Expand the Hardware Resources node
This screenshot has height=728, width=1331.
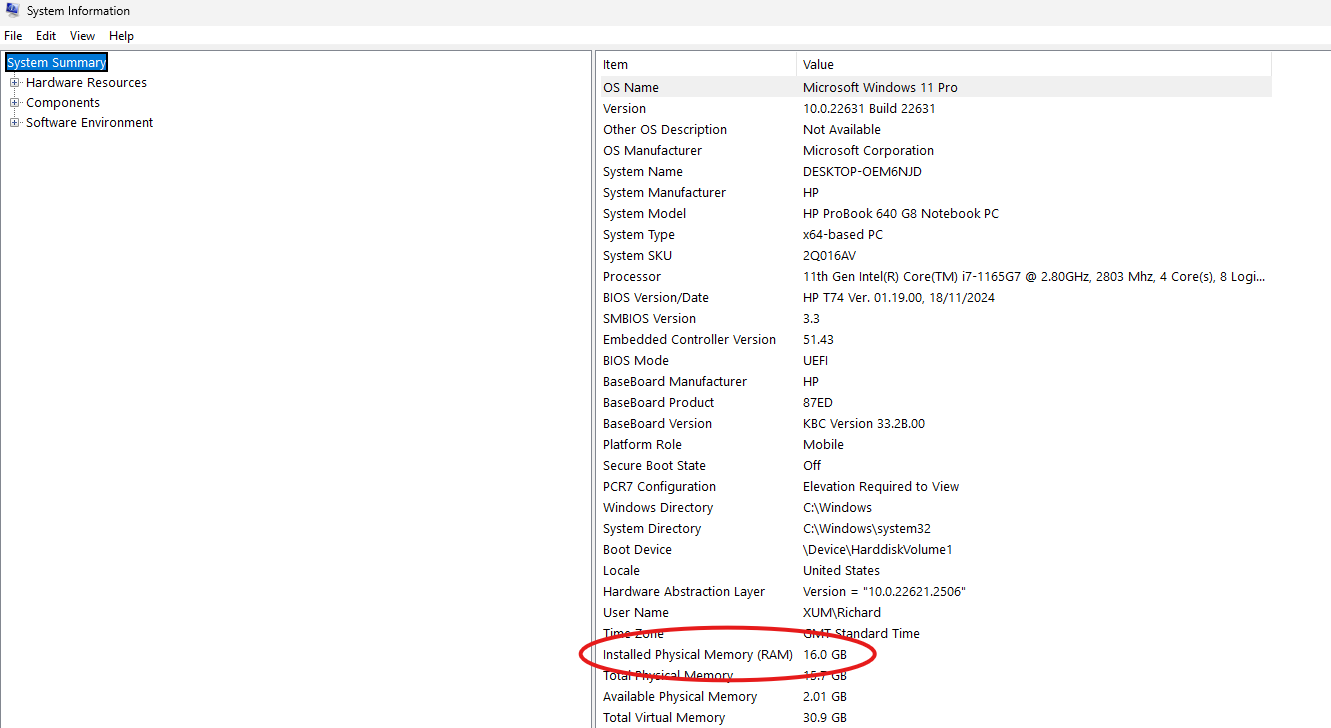[15, 83]
